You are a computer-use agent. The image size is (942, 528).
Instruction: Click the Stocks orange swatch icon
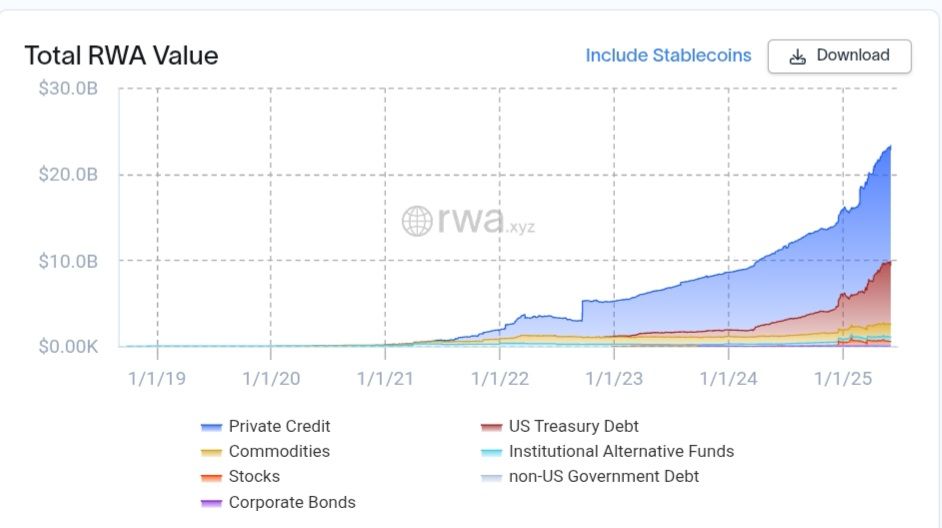211,477
